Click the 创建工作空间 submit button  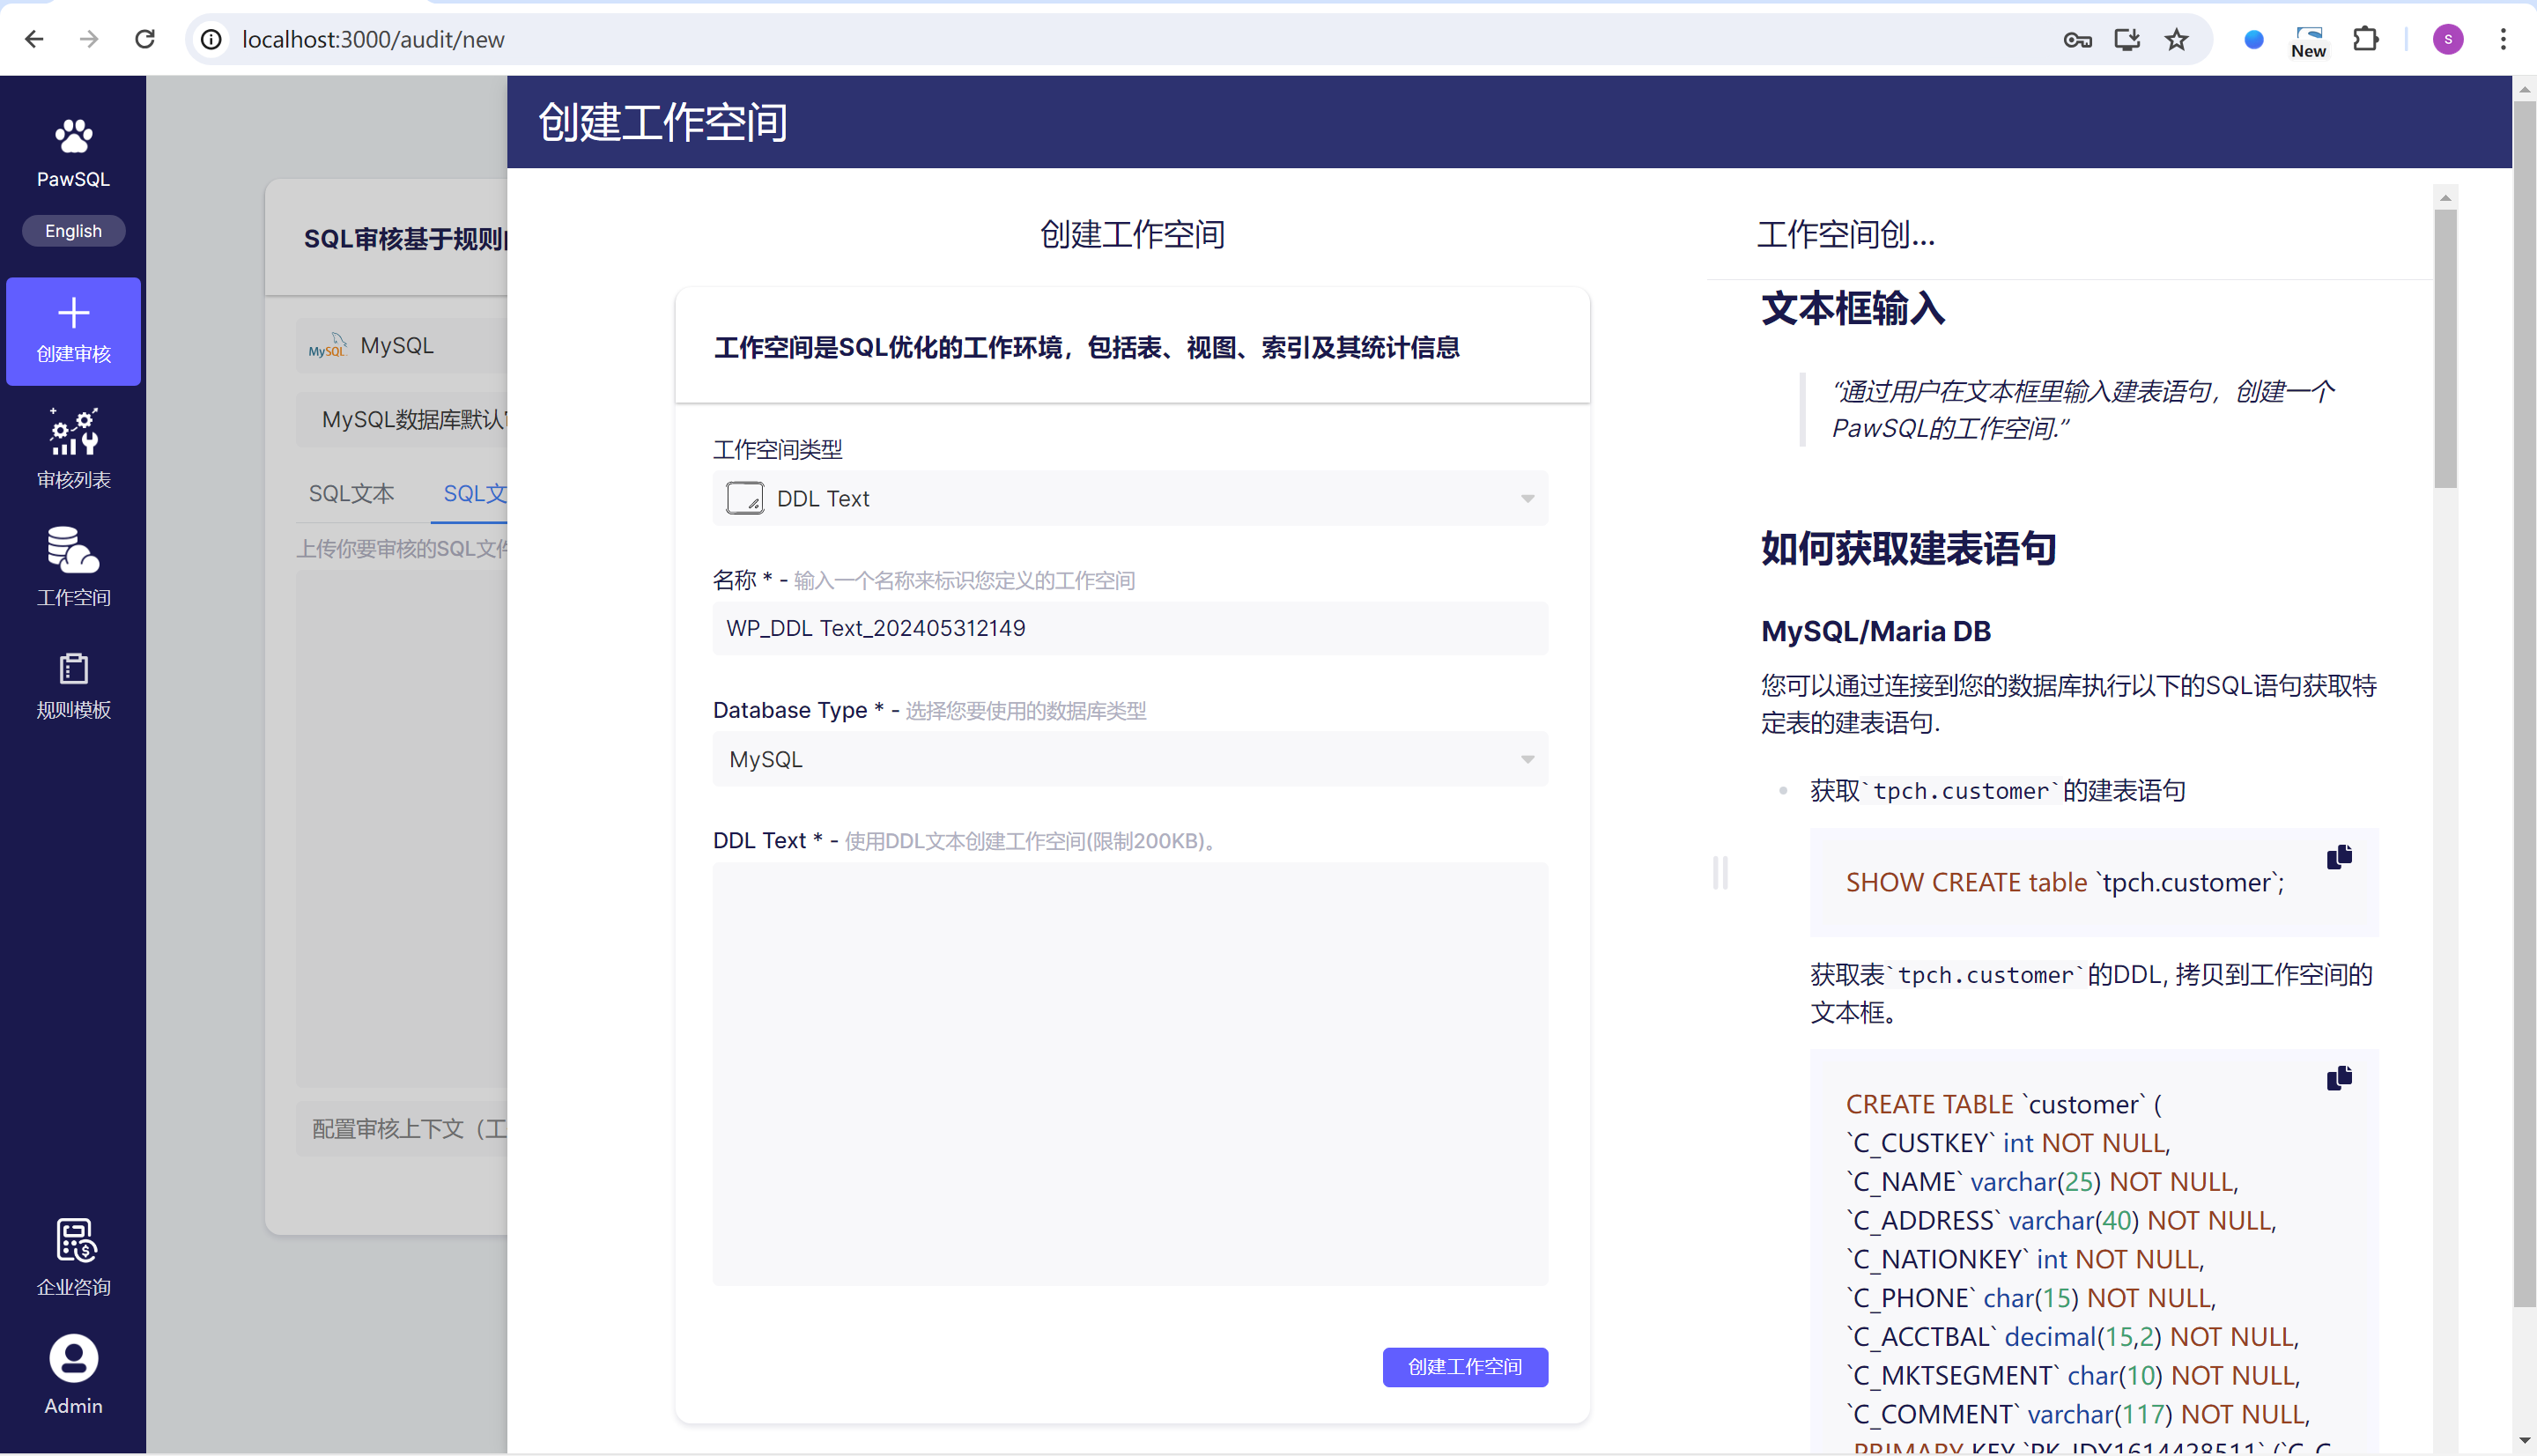(x=1464, y=1367)
